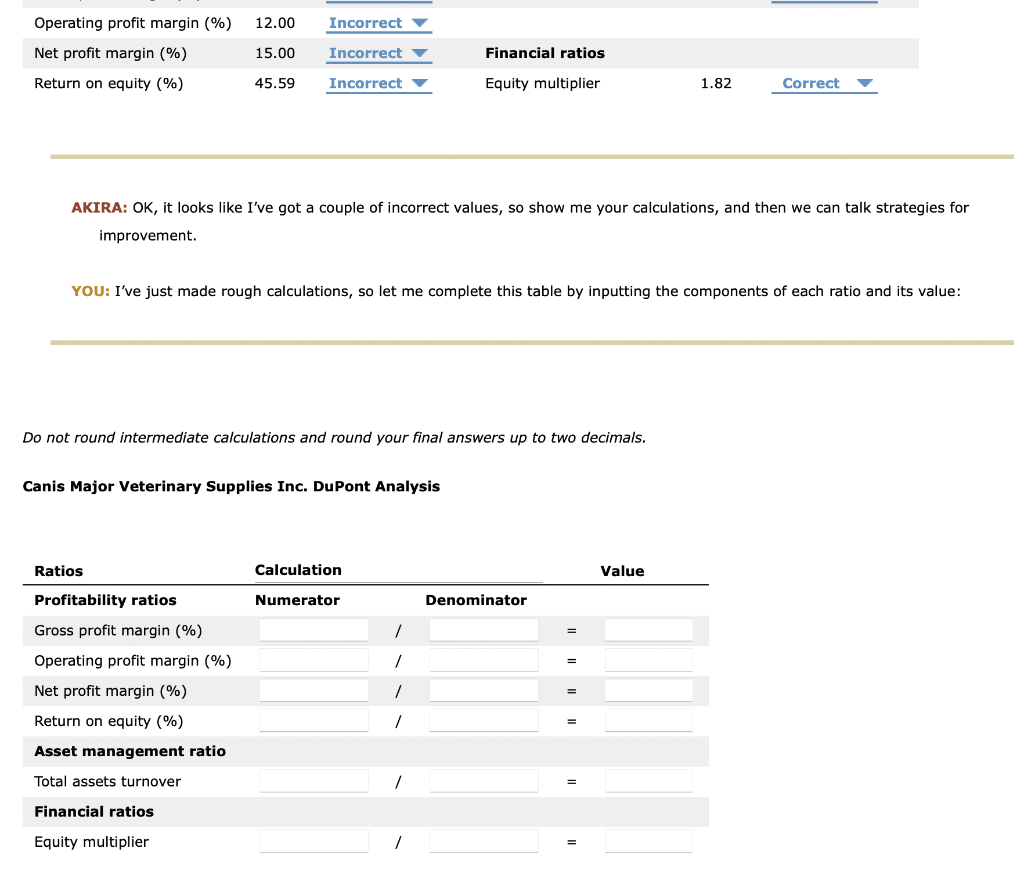1024x877 pixels.
Task: Click the Equity multiplier value field
Action: (648, 841)
